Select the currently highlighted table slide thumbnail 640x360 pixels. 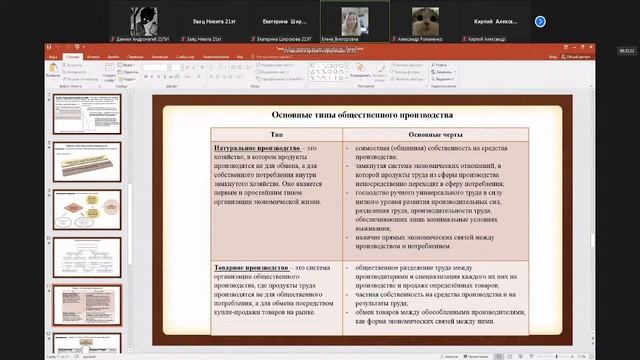pos(87,305)
